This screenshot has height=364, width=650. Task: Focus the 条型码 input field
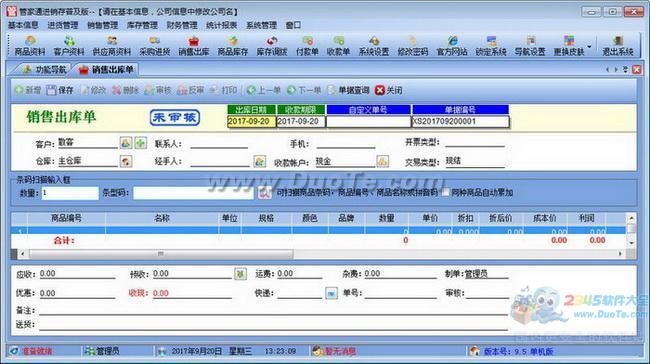pos(193,193)
